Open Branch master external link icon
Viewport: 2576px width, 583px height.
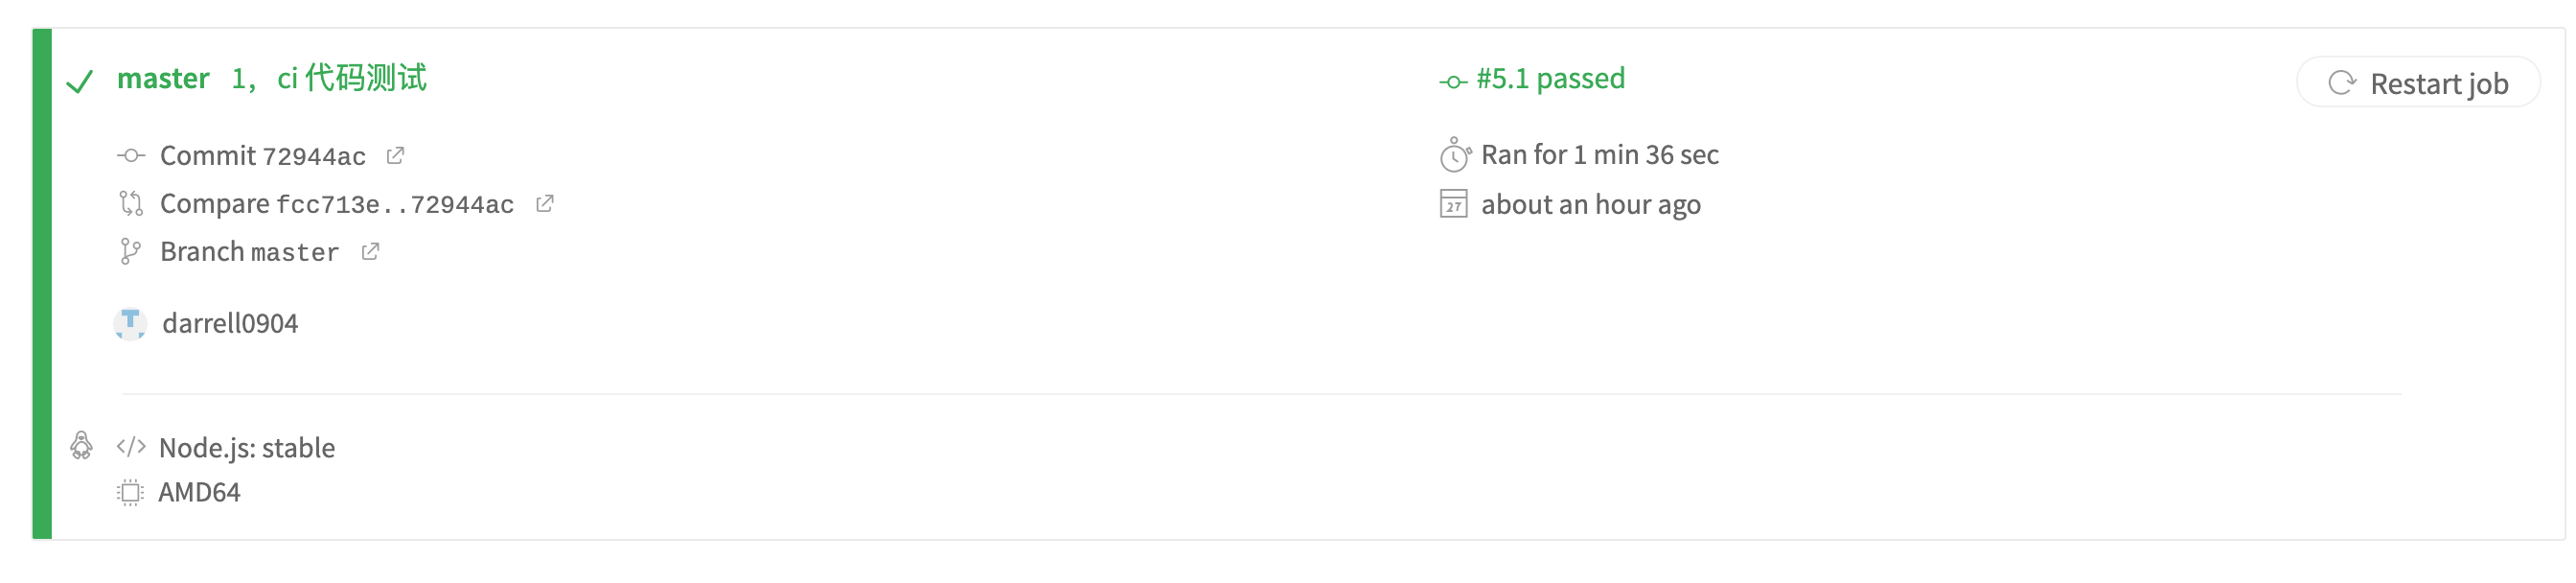tap(370, 252)
